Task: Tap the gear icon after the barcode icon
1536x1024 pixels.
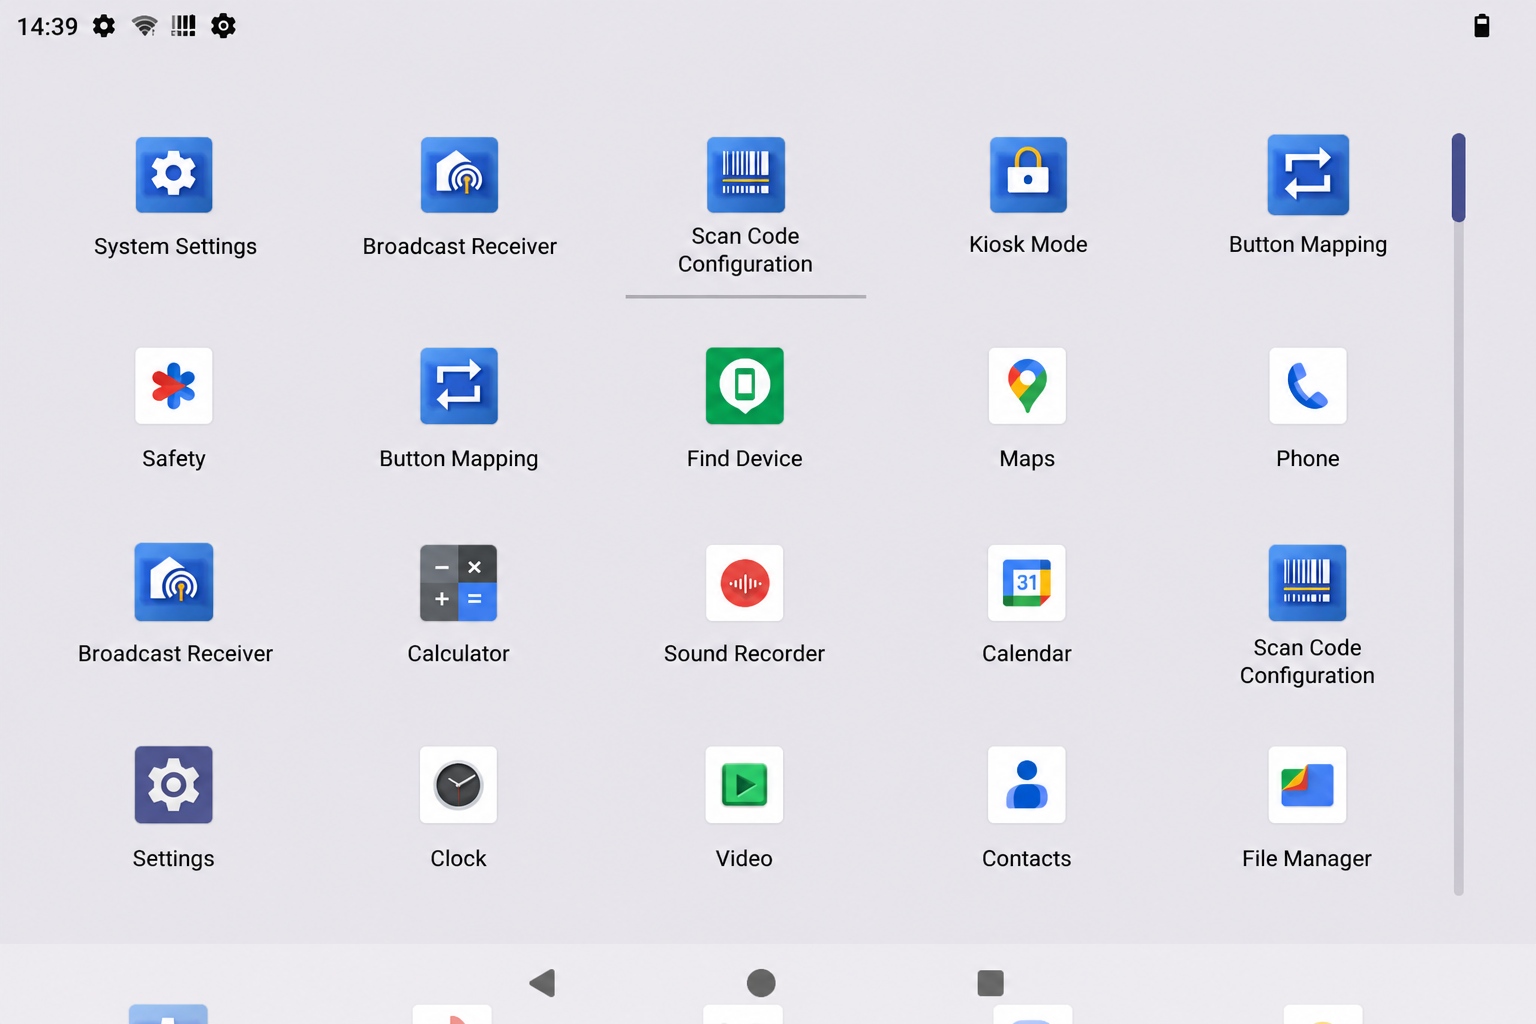Action: click(x=223, y=26)
